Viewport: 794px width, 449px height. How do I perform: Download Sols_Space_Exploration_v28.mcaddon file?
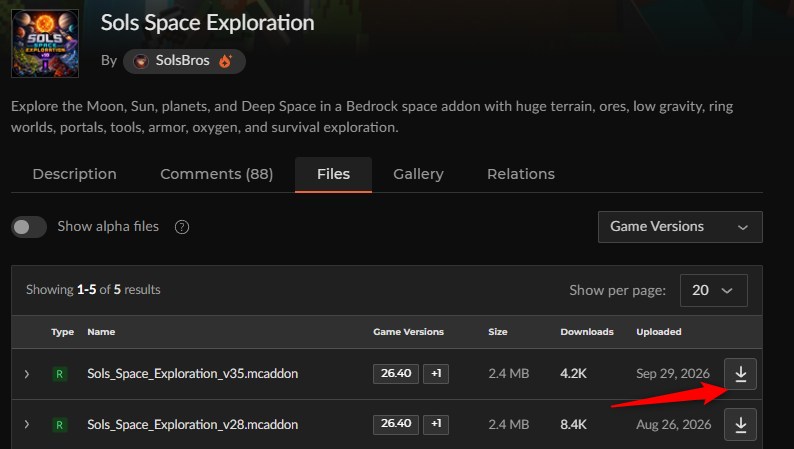(x=740, y=424)
